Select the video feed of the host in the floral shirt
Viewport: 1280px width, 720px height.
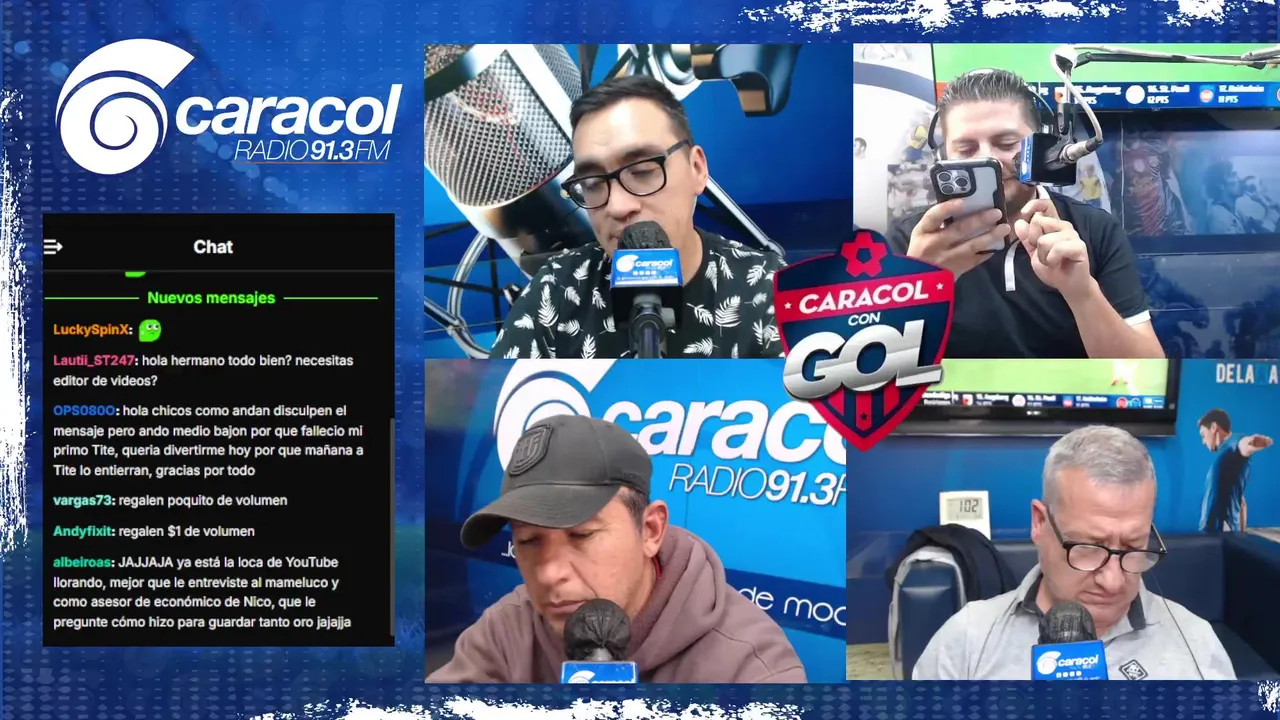point(638,201)
